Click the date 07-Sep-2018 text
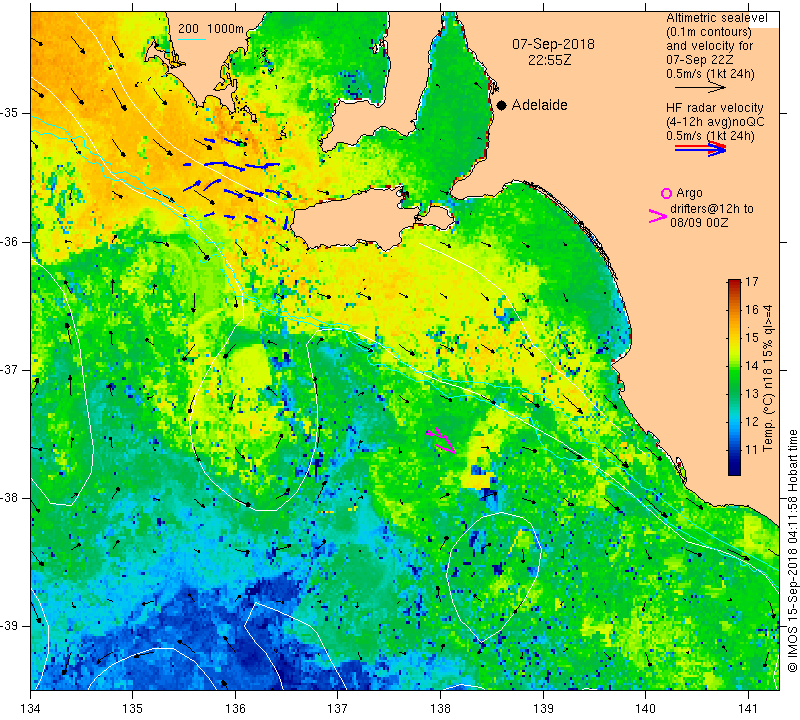The width and height of the screenshot is (800, 720). coord(553,44)
